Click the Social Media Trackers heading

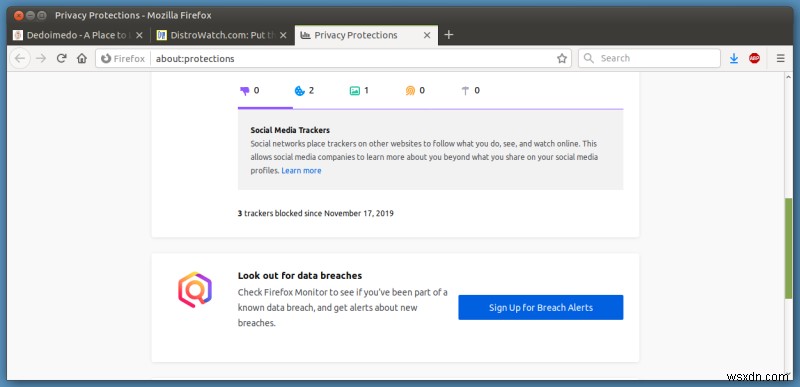[x=290, y=131]
